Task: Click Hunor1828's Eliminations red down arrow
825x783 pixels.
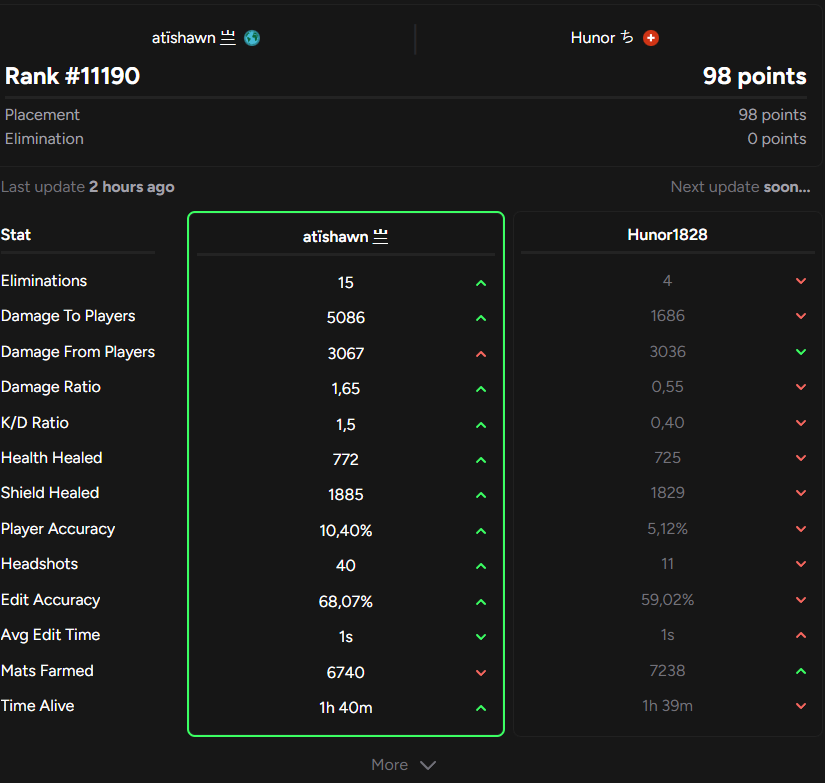Action: point(801,281)
